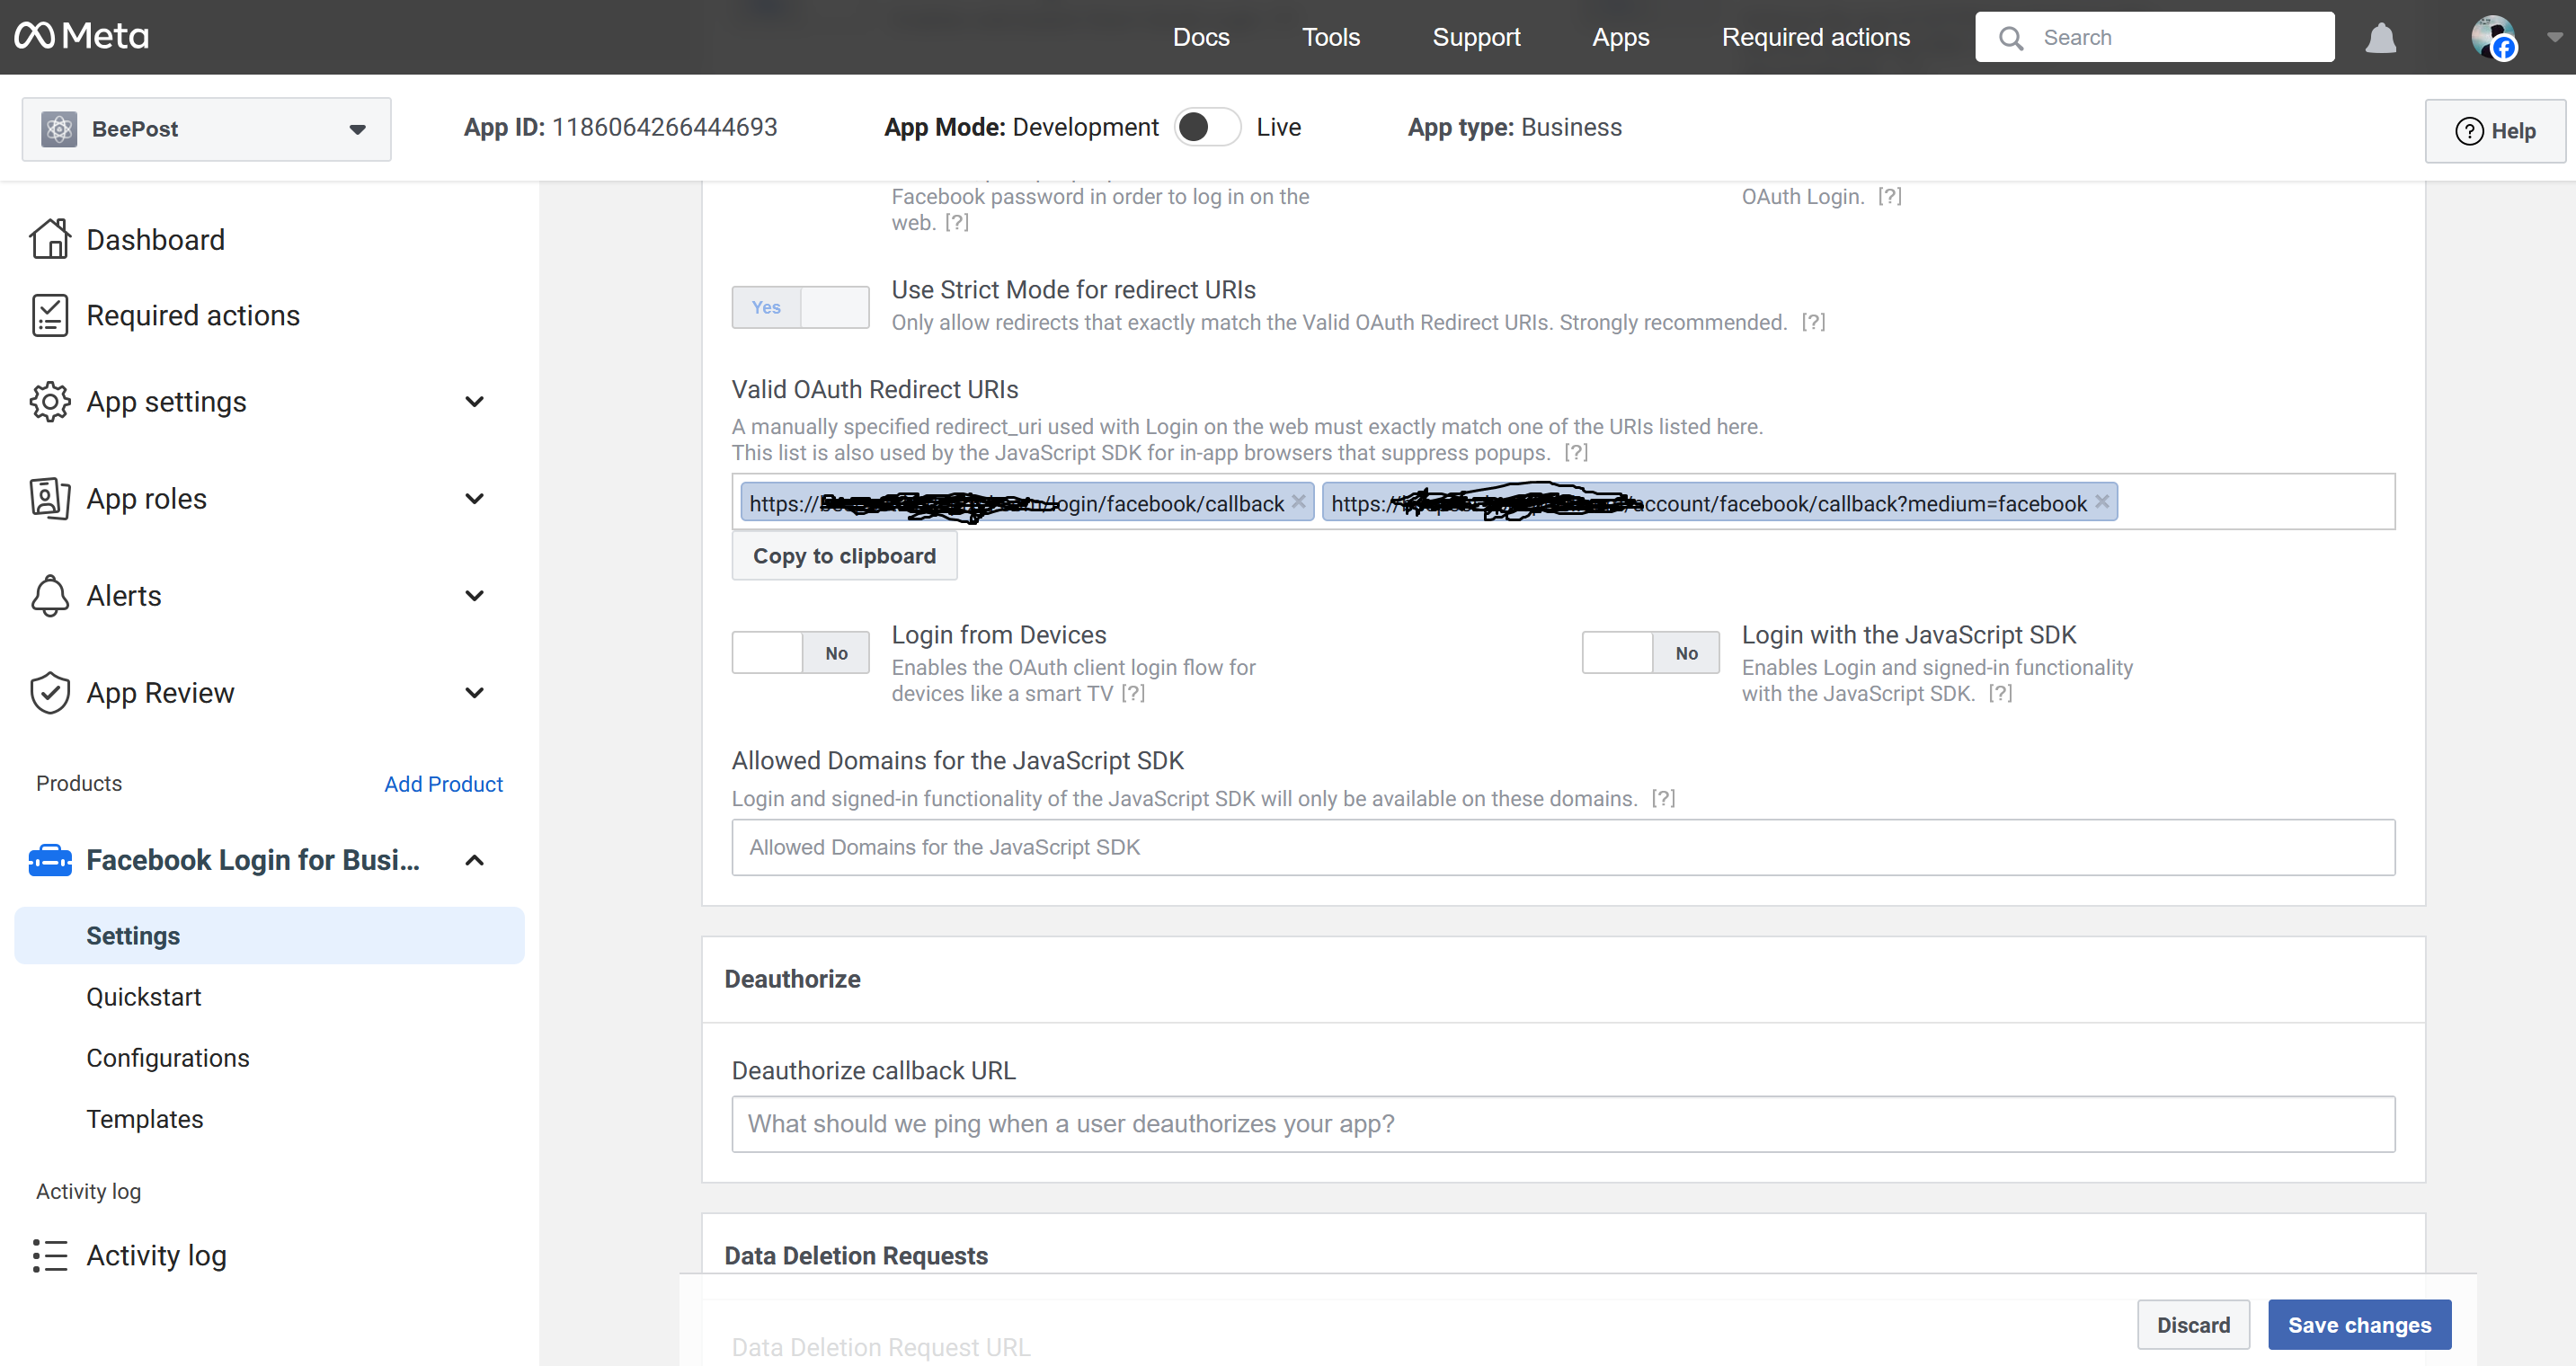Click the Add Product link
The image size is (2576, 1366).
(x=443, y=783)
